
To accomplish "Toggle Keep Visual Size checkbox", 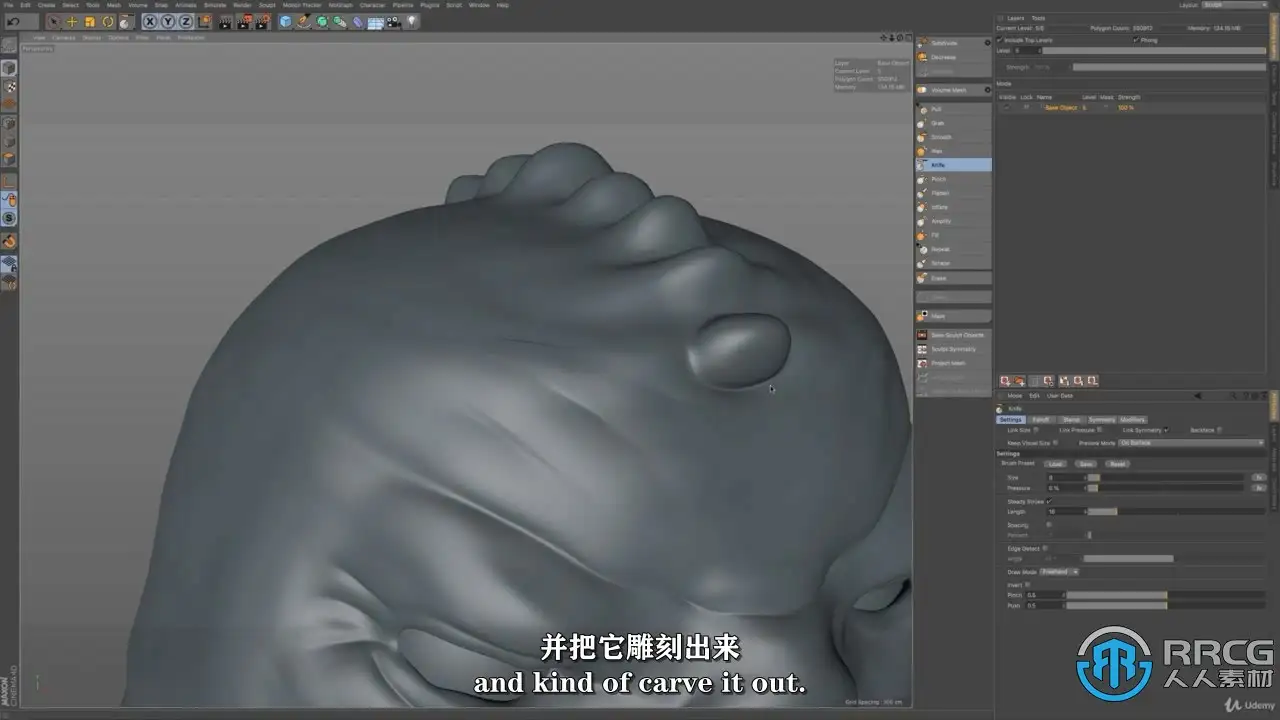I will tap(1056, 442).
